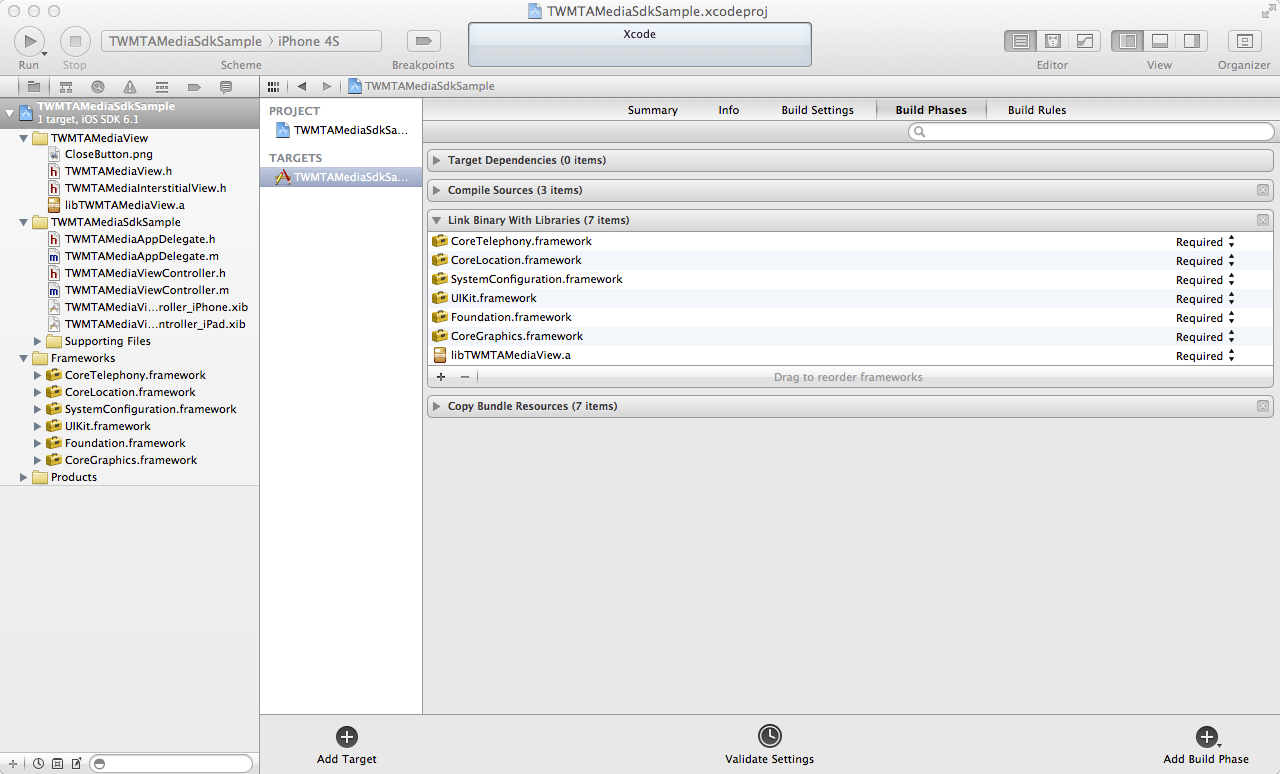The height and width of the screenshot is (774, 1280).
Task: Enter full screen mode
Action: (x=1267, y=10)
